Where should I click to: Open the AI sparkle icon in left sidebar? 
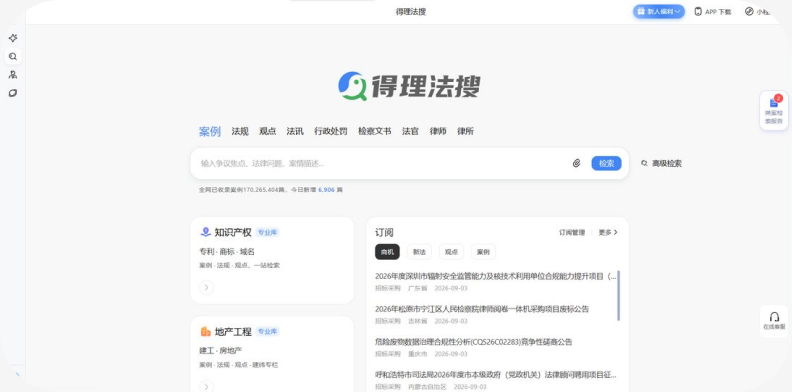(x=13, y=38)
